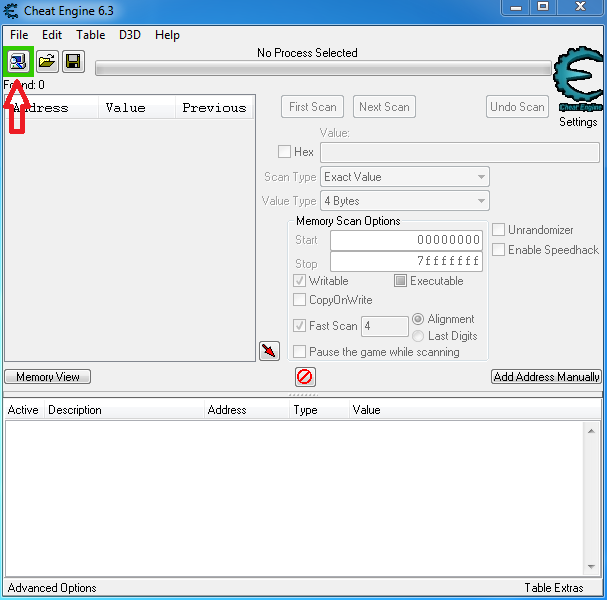Click the open folder load table icon

click(47, 61)
